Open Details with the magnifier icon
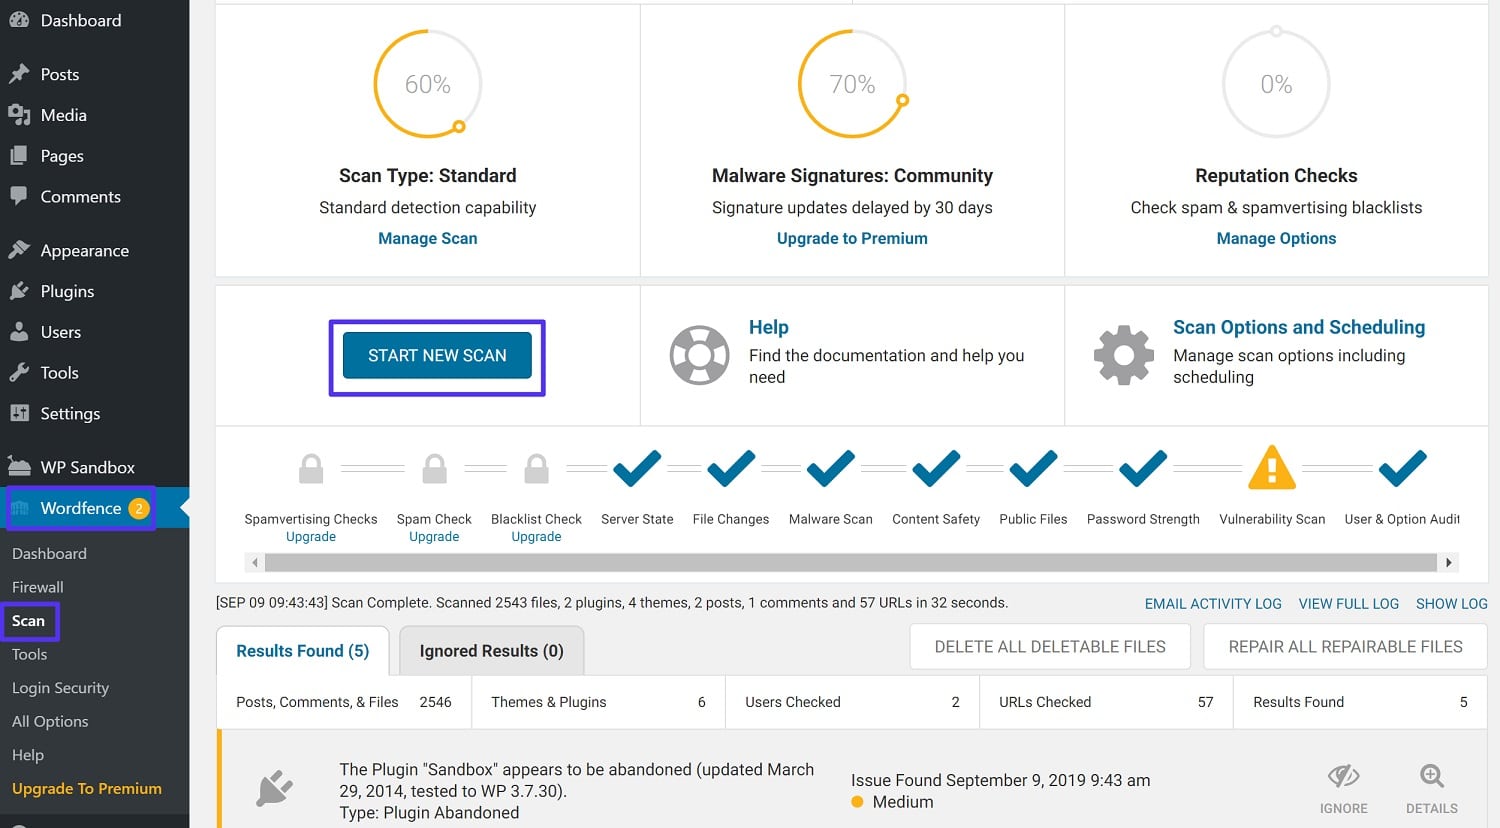 pyautogui.click(x=1431, y=776)
